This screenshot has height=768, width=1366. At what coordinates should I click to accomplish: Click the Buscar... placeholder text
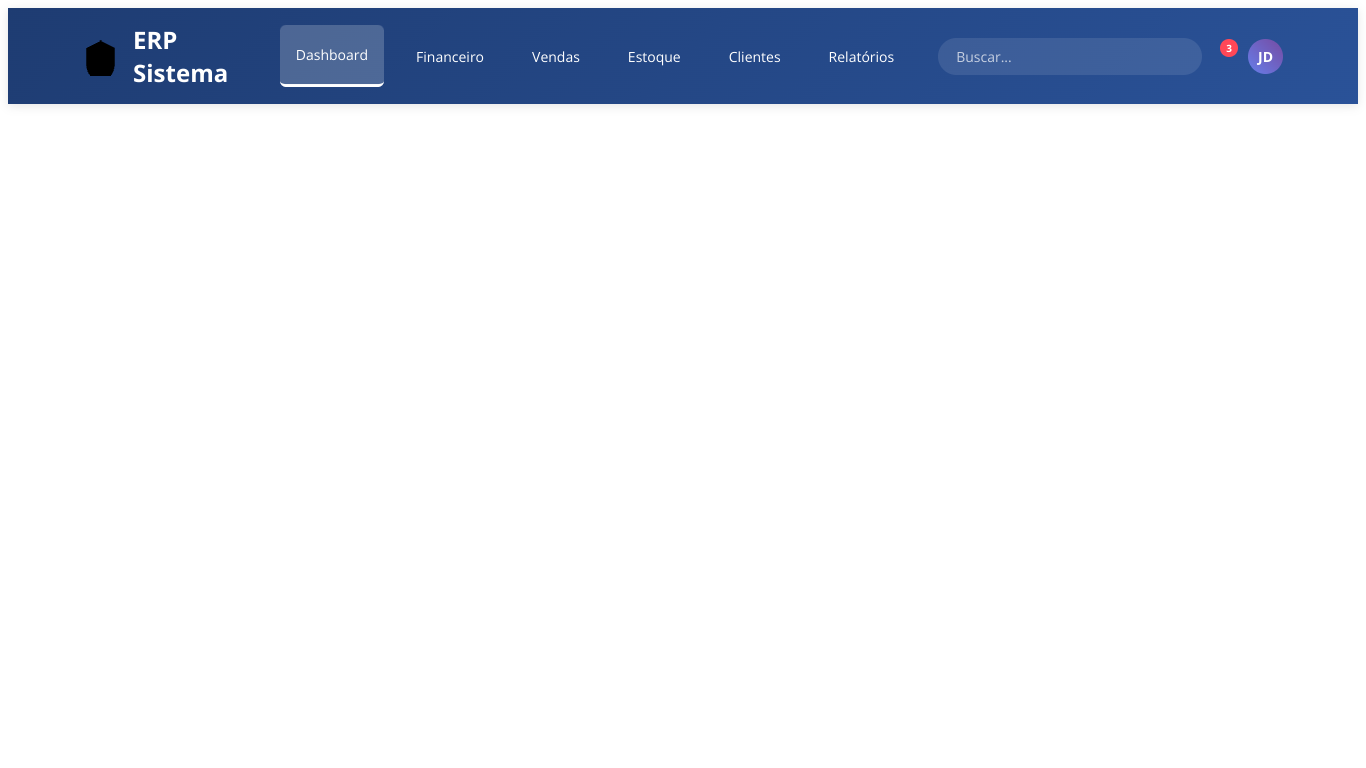point(984,57)
